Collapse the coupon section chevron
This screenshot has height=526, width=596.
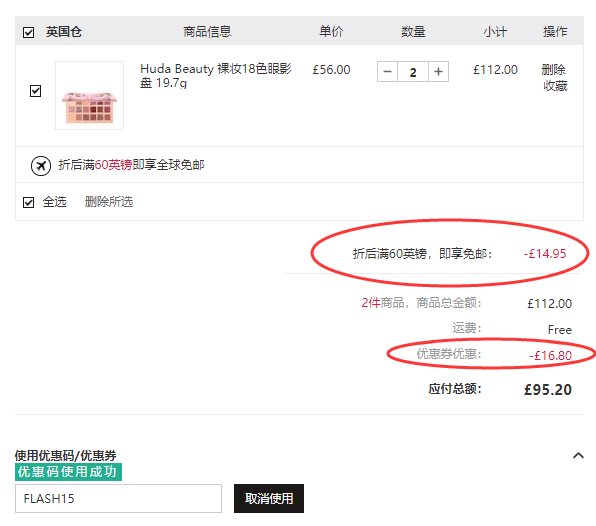(578, 455)
